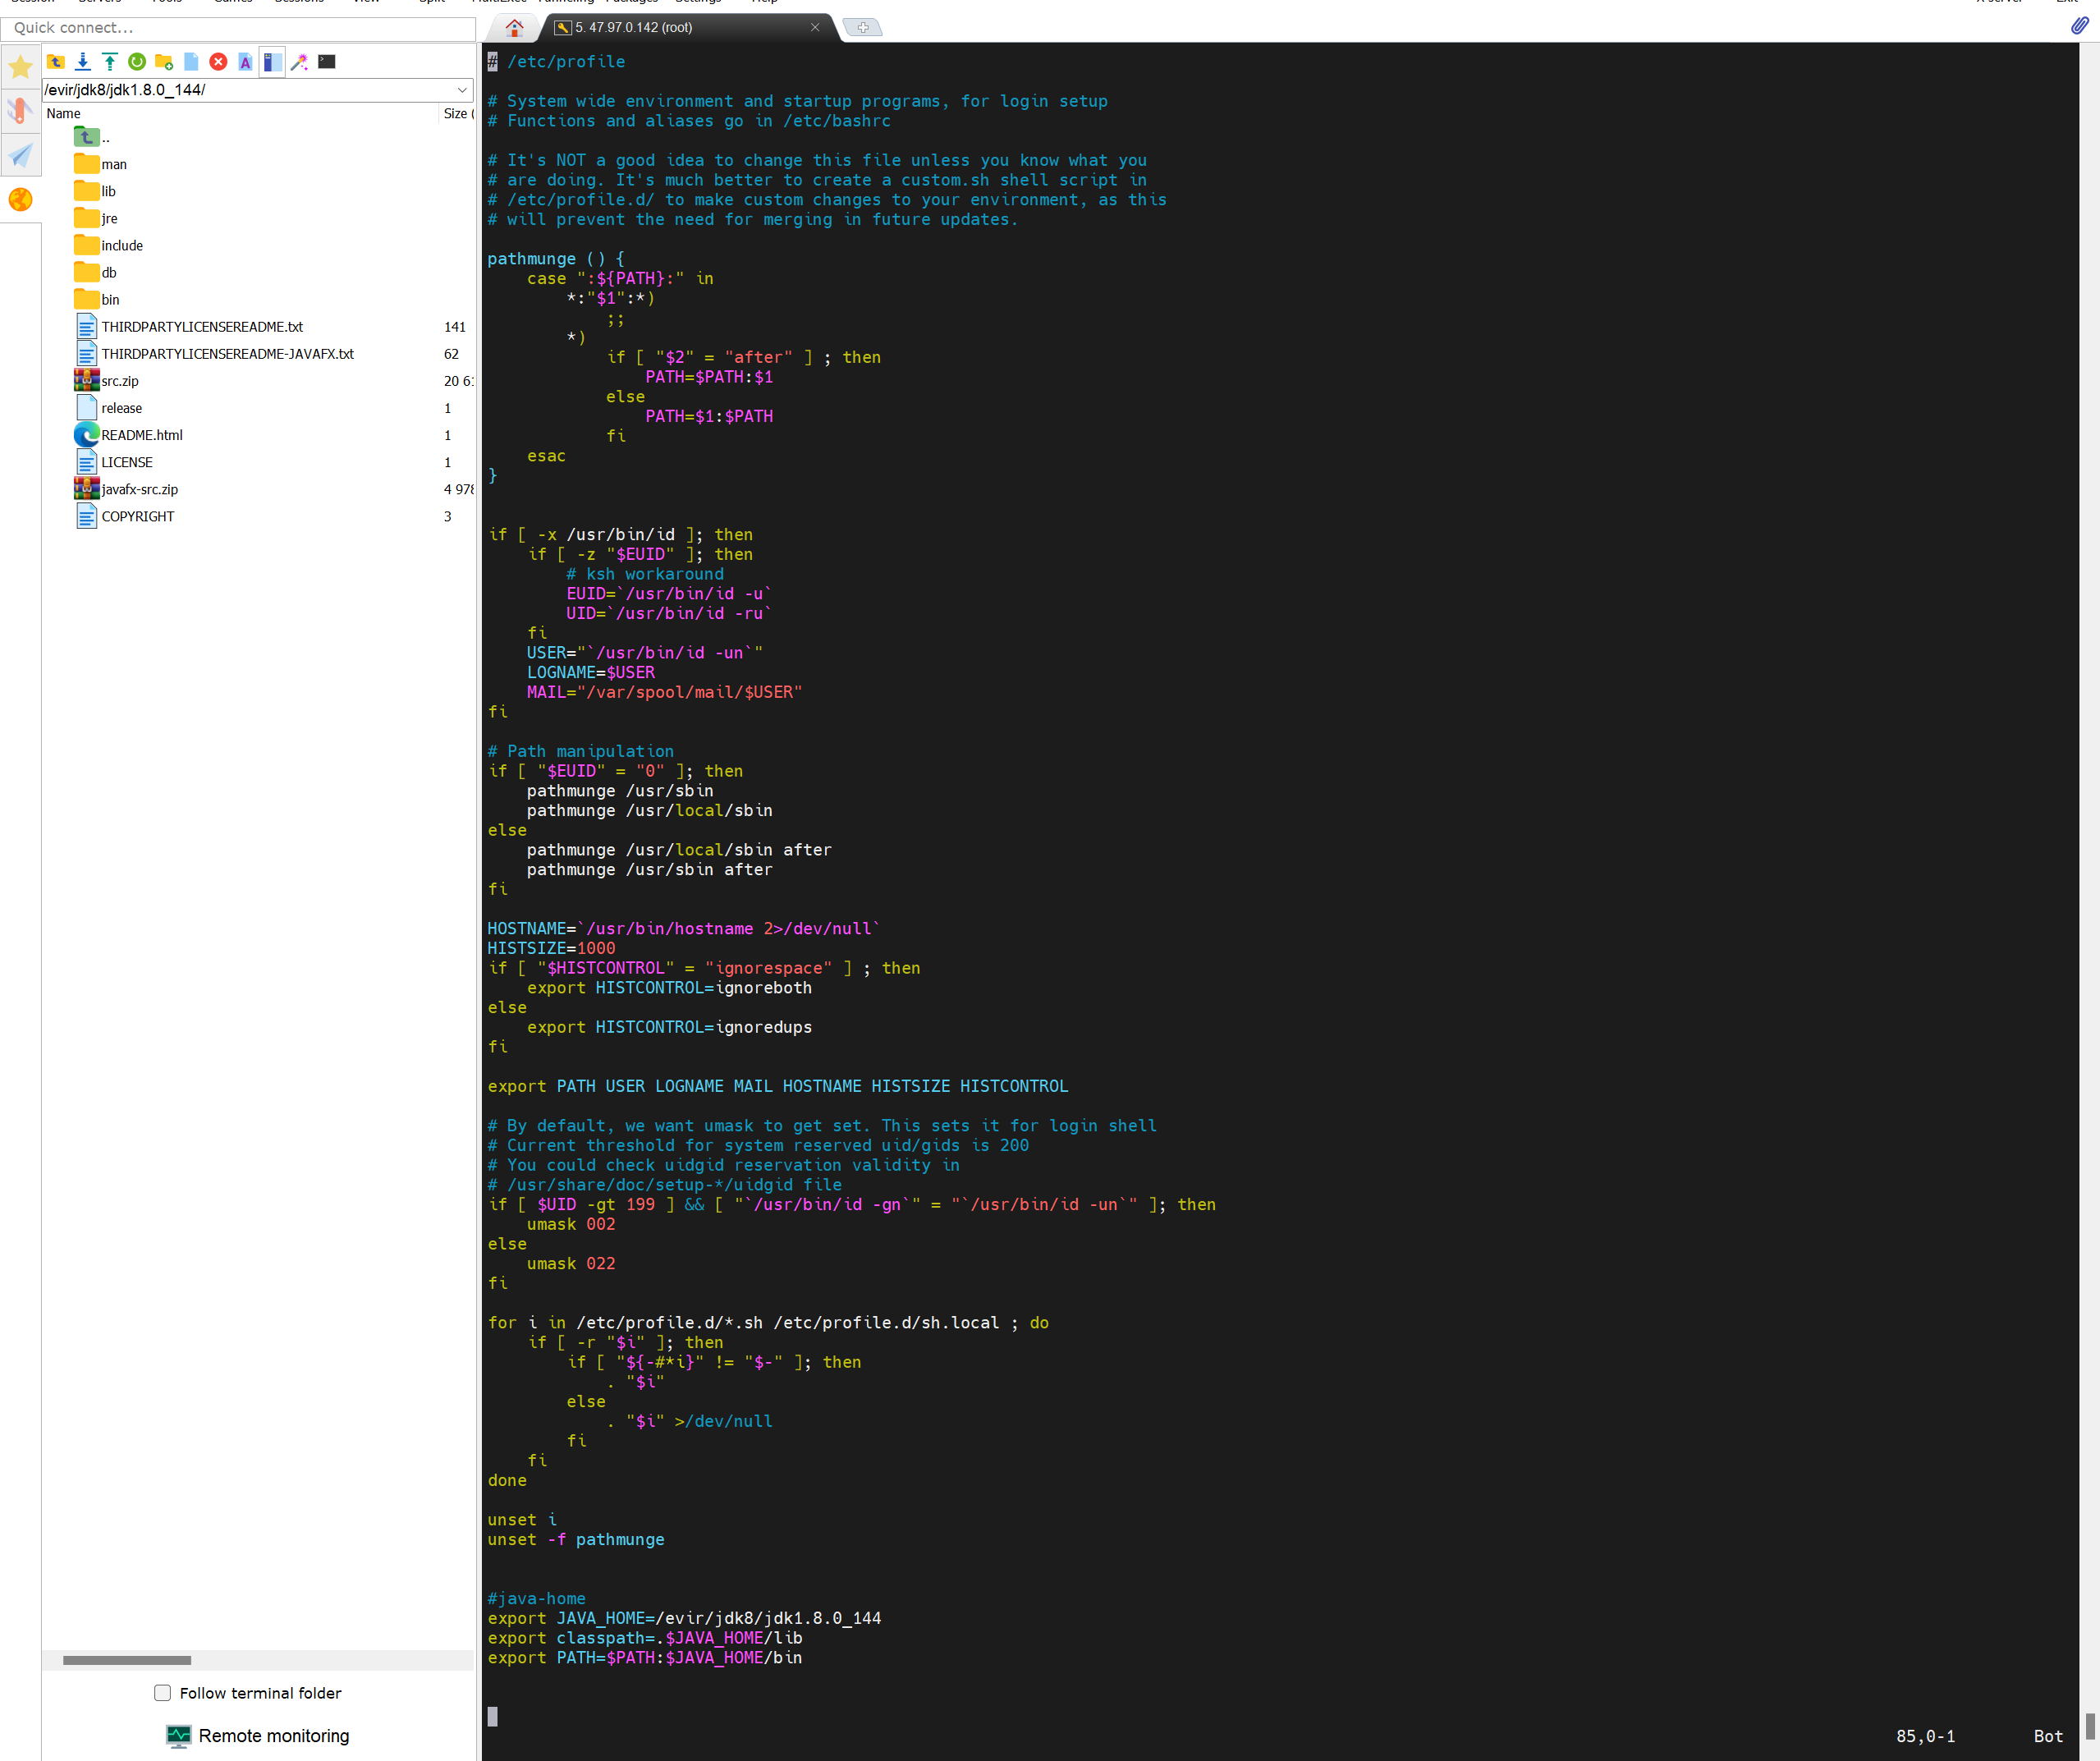
Task: Create a new folder via toolbar icon
Action: click(x=164, y=62)
